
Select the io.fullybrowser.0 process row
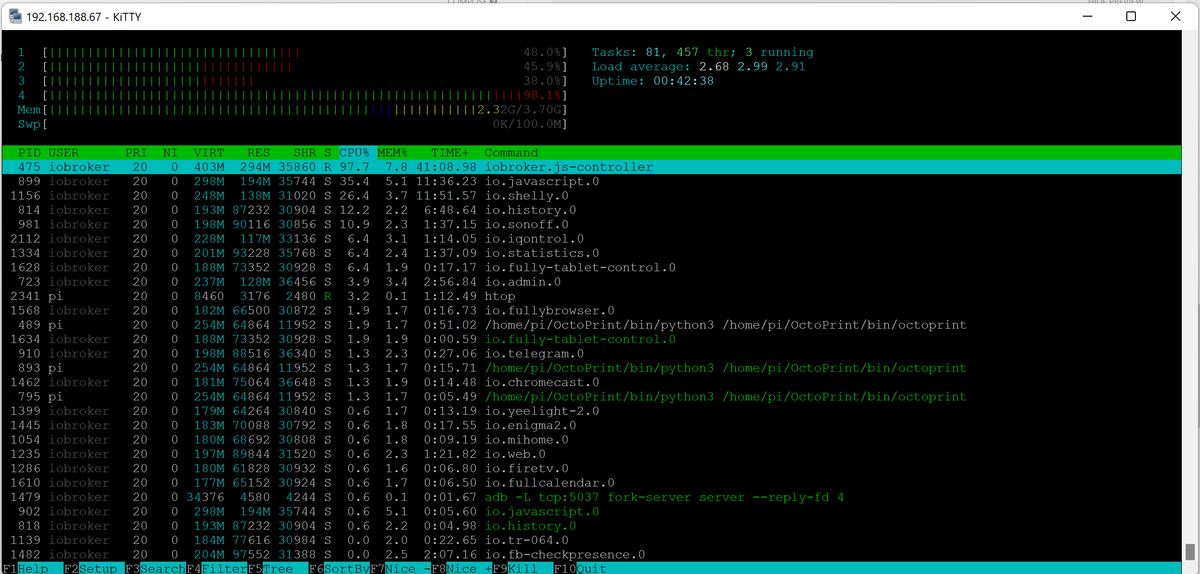[590, 311]
